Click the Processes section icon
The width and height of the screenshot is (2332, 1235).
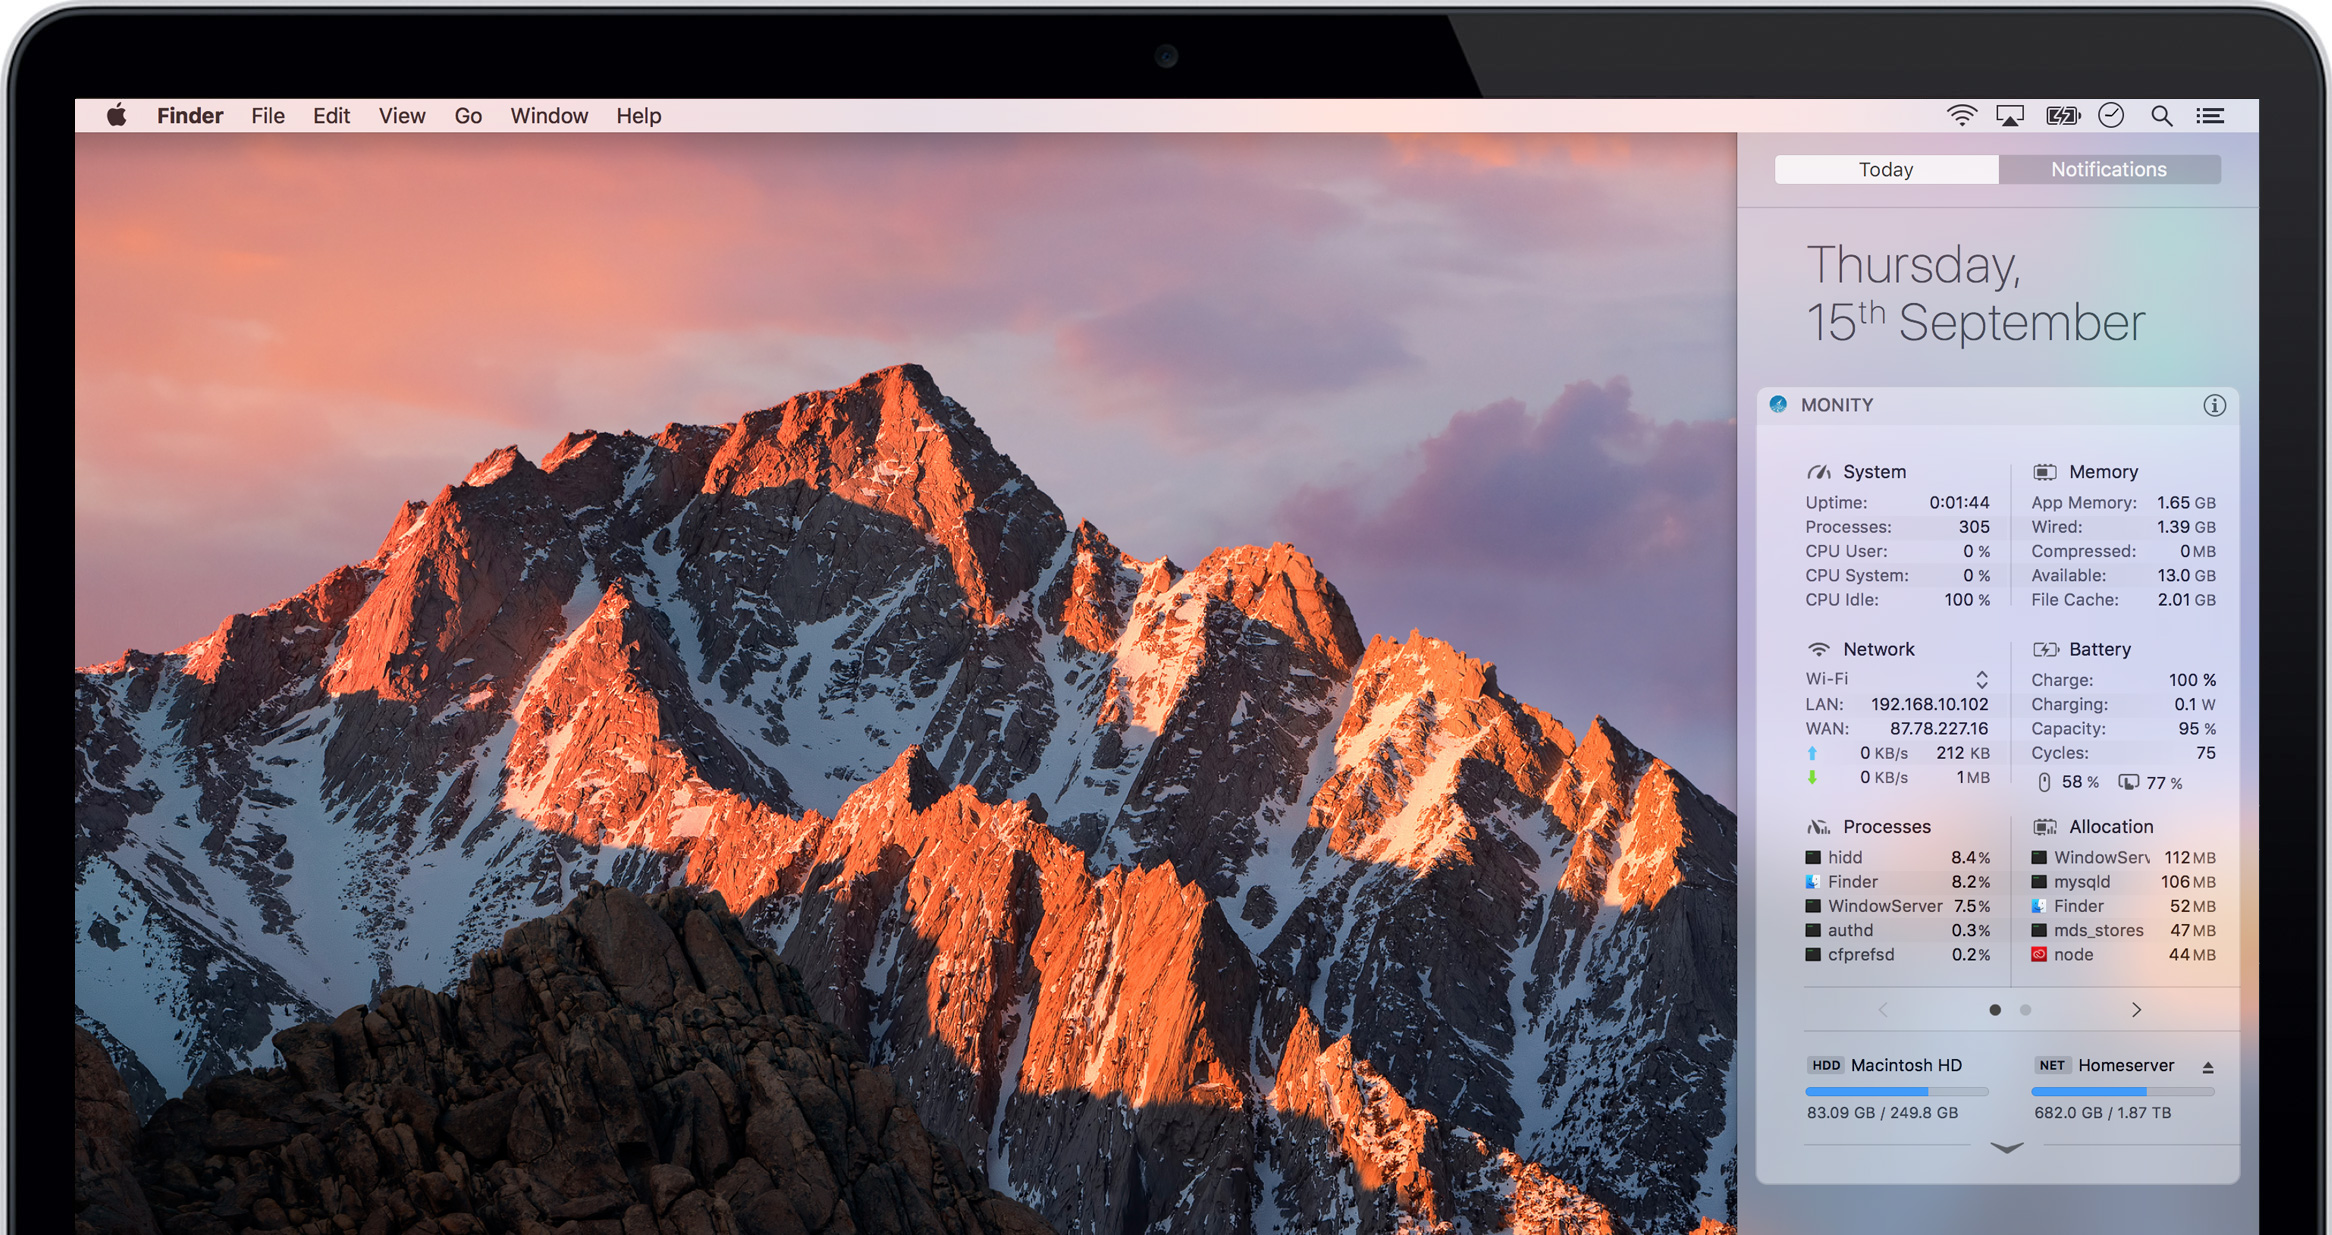coord(1818,826)
